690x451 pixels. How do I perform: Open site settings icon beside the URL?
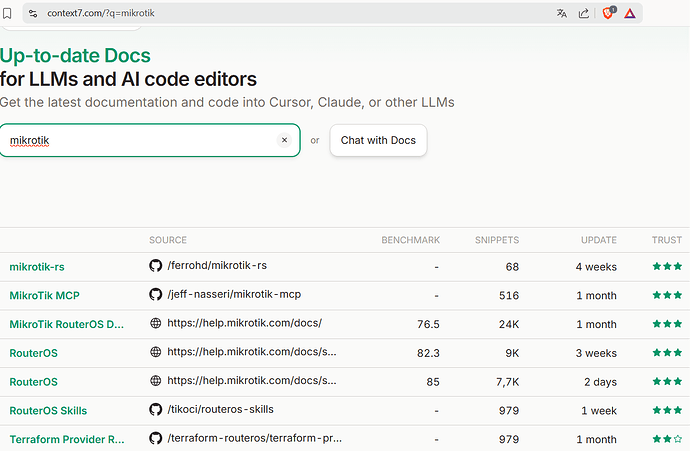click(33, 14)
